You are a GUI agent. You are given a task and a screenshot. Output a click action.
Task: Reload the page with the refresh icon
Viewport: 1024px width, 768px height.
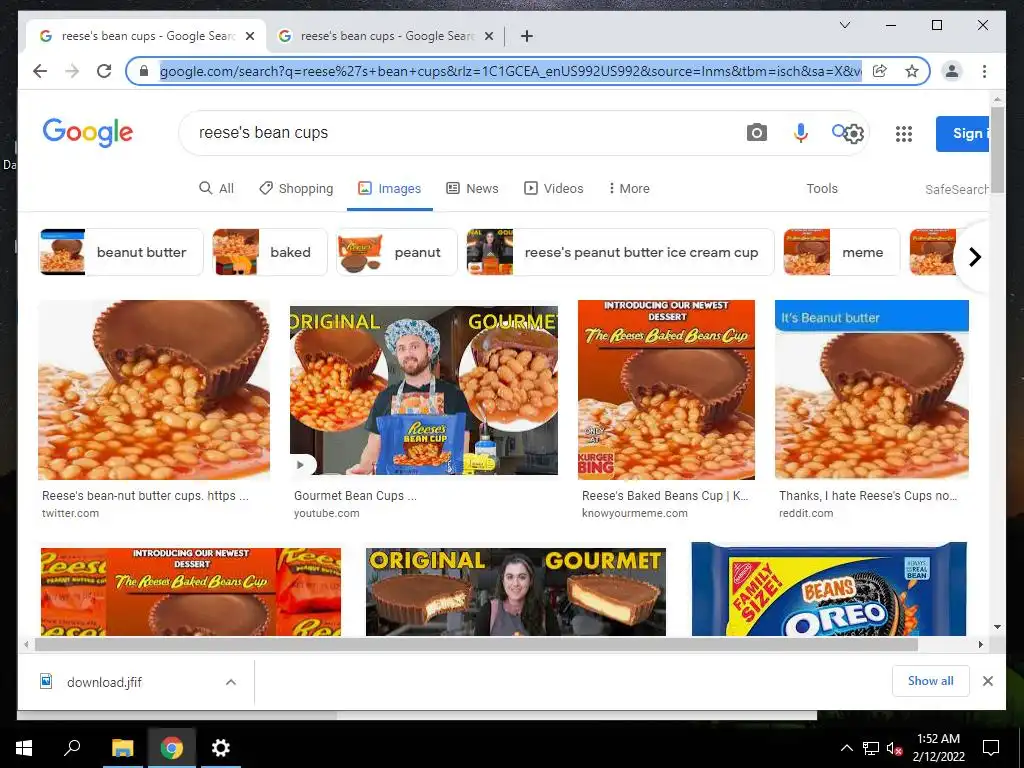tap(104, 71)
